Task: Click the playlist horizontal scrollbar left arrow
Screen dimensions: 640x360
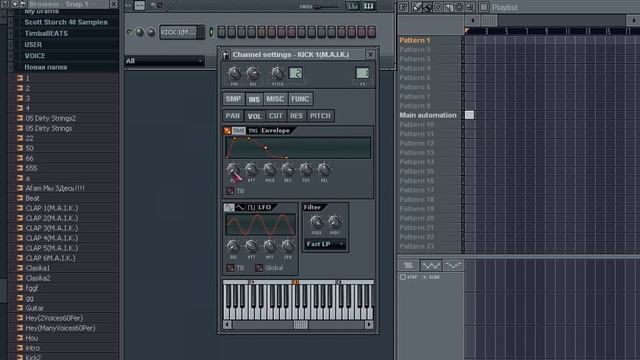Action: (x=473, y=20)
